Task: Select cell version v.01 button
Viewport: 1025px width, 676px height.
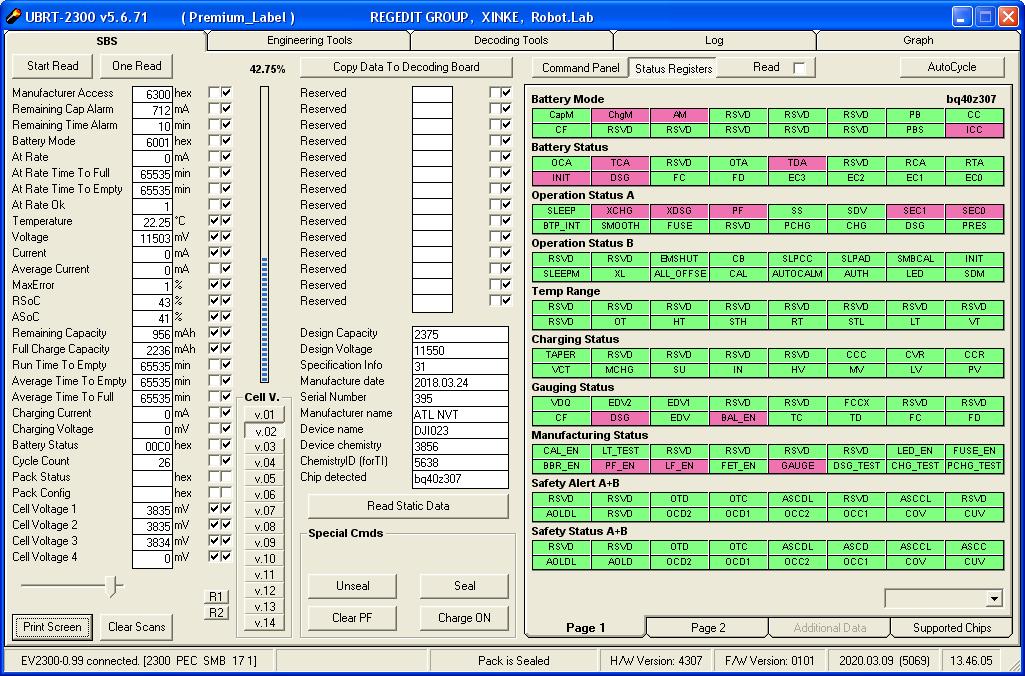Action: 265,415
